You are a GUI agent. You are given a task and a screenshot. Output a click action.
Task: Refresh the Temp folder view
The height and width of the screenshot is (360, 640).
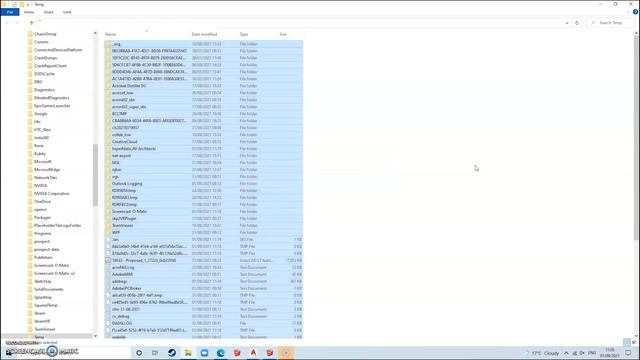[577, 23]
